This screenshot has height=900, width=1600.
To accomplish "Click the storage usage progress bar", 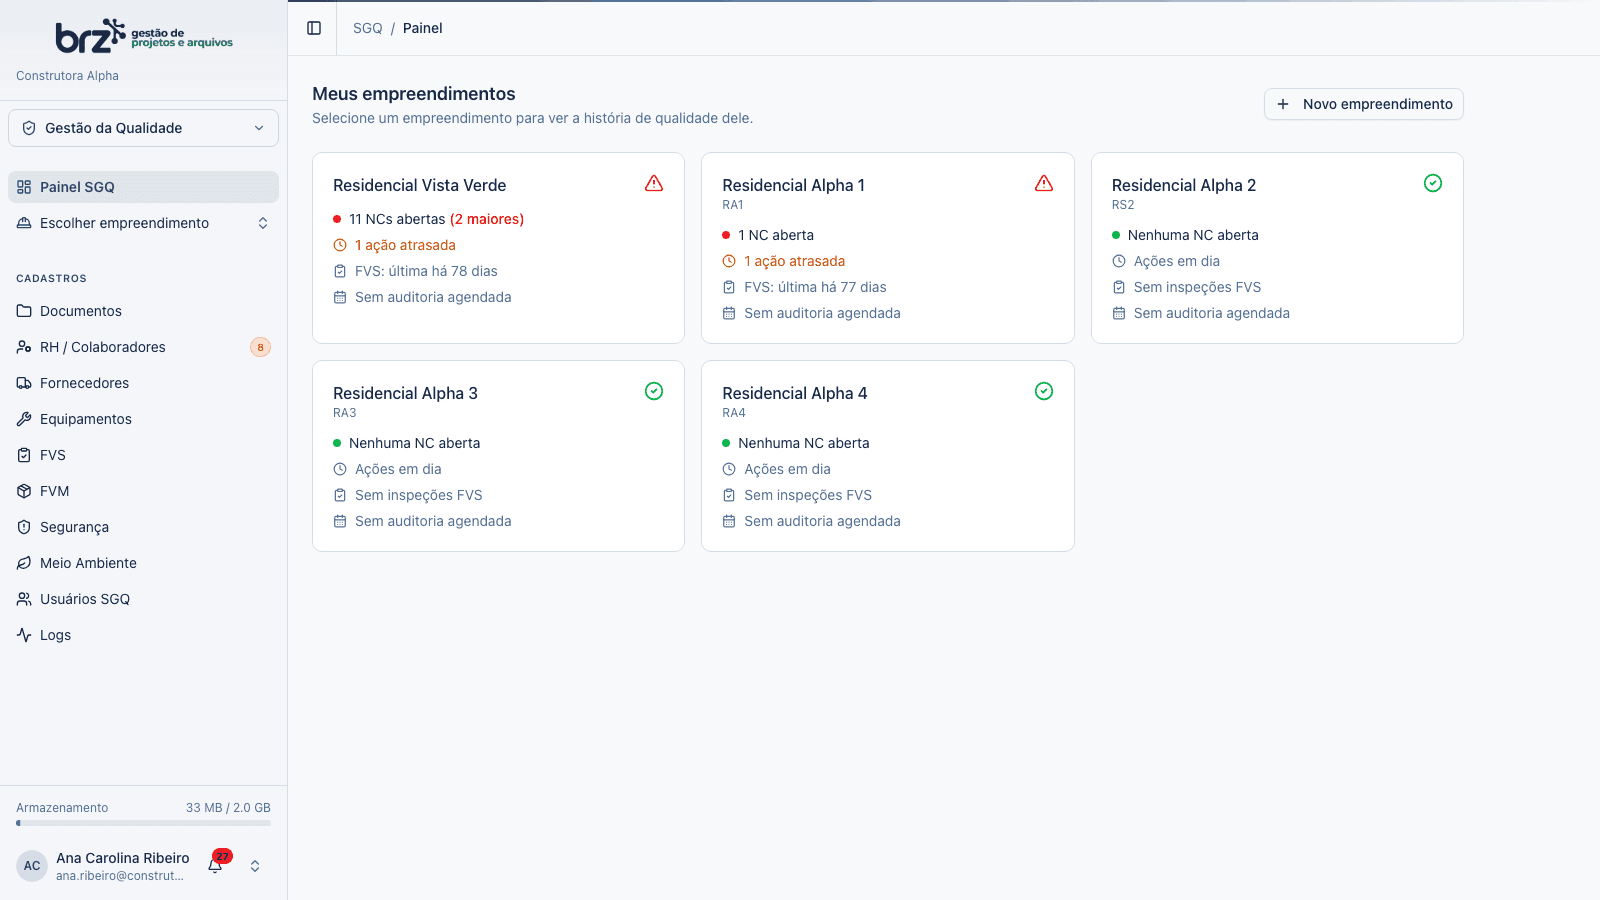I will pyautogui.click(x=143, y=823).
